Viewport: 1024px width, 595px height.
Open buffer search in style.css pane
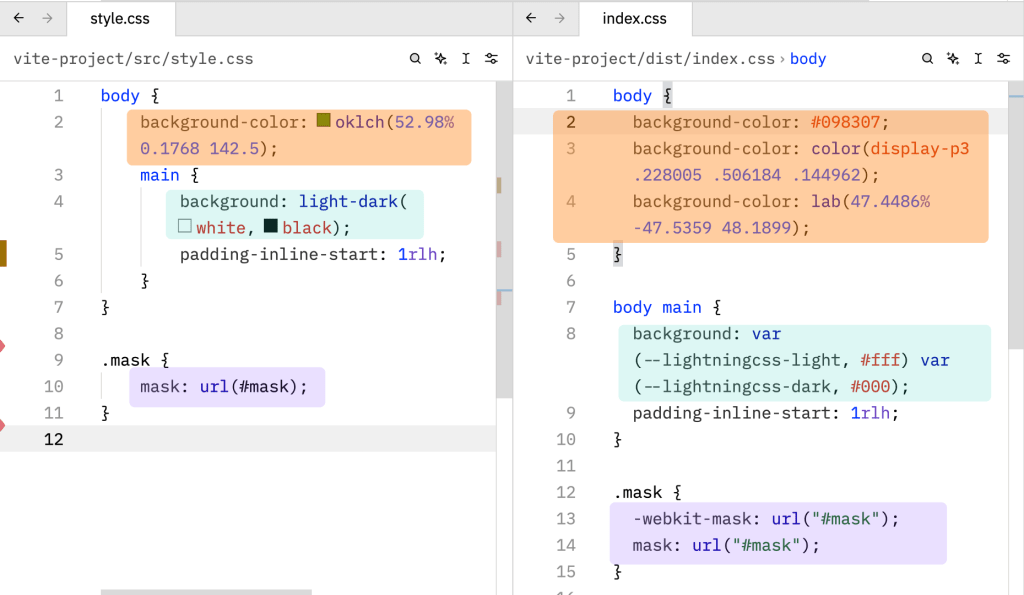tap(415, 59)
